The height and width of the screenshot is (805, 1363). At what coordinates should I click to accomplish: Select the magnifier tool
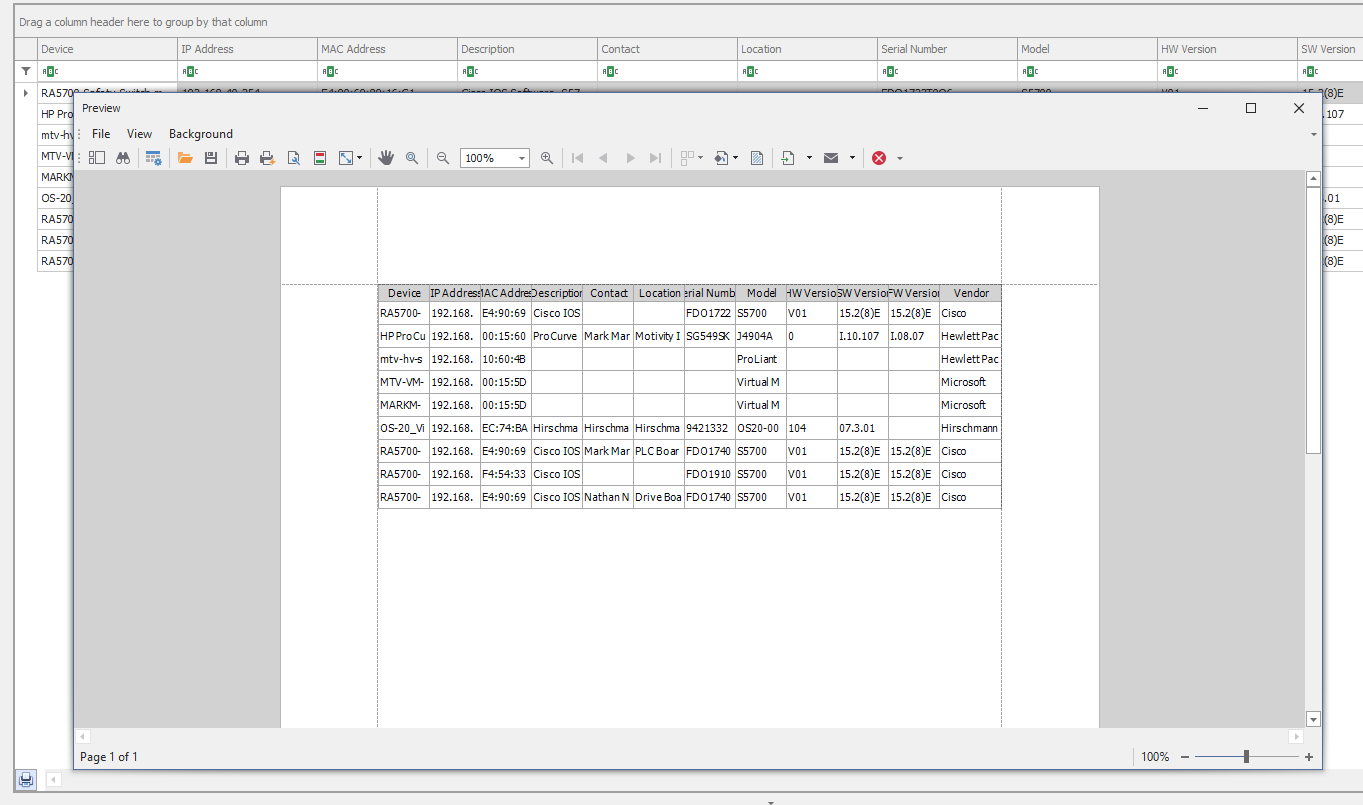pyautogui.click(x=411, y=158)
